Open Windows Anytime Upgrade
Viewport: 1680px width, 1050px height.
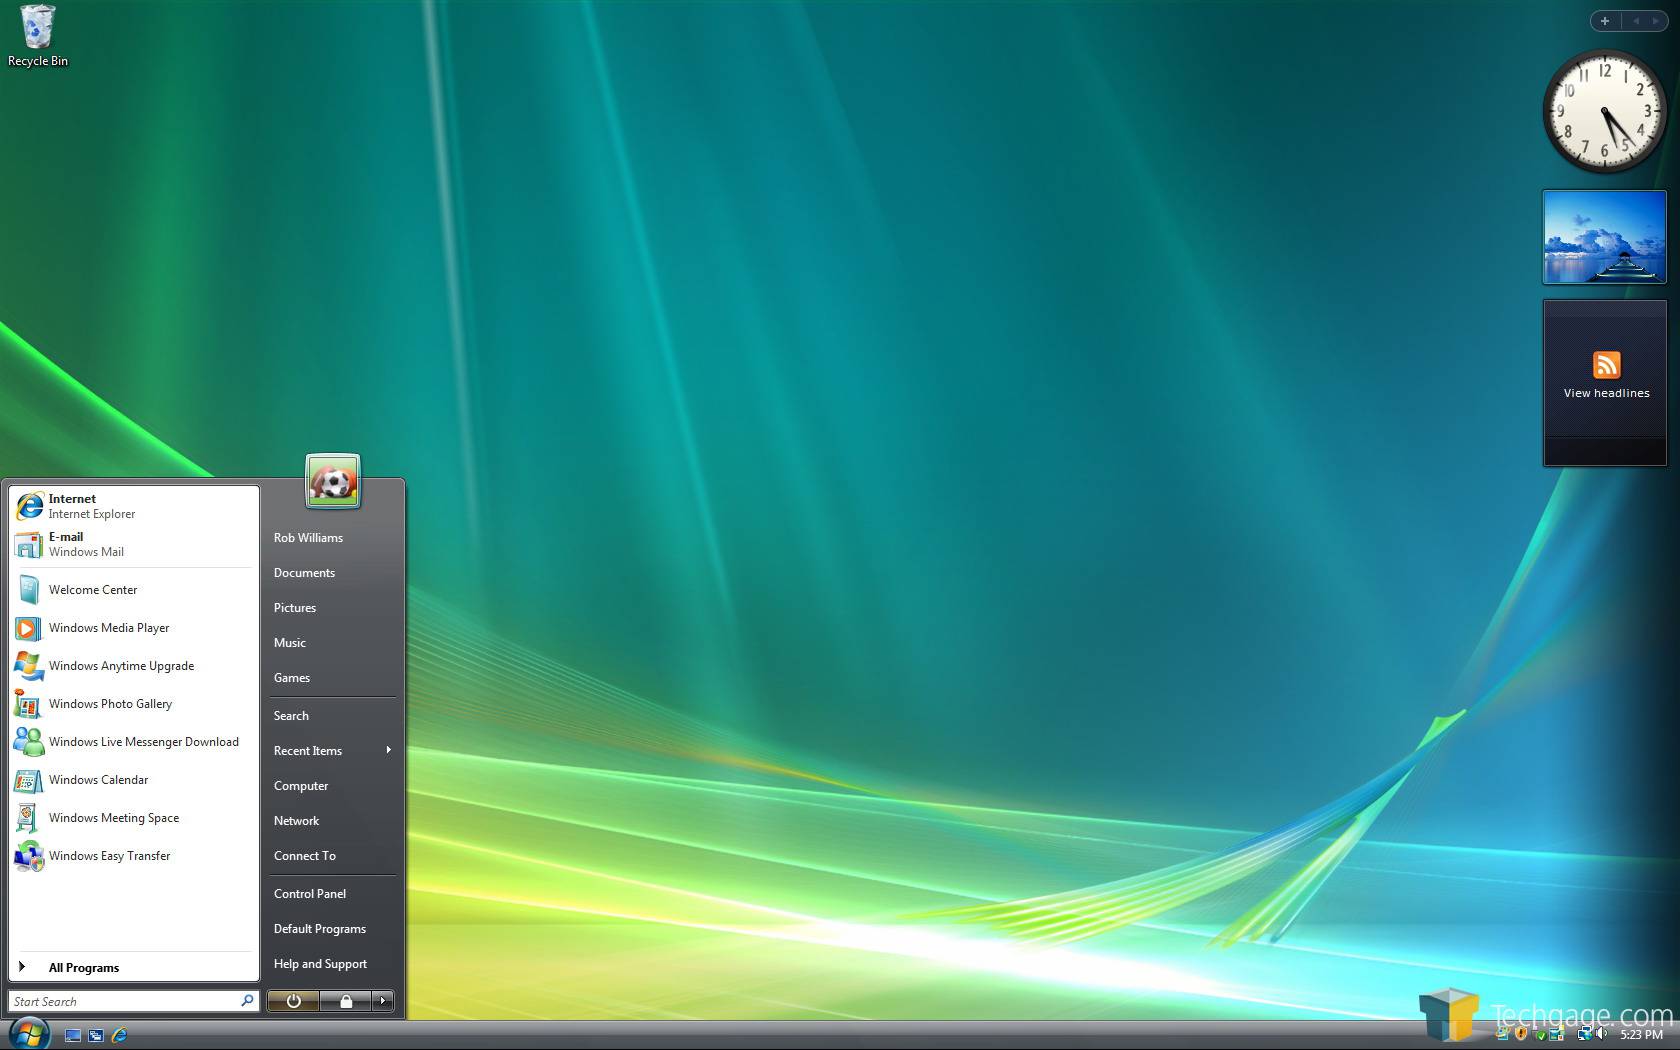click(134, 666)
